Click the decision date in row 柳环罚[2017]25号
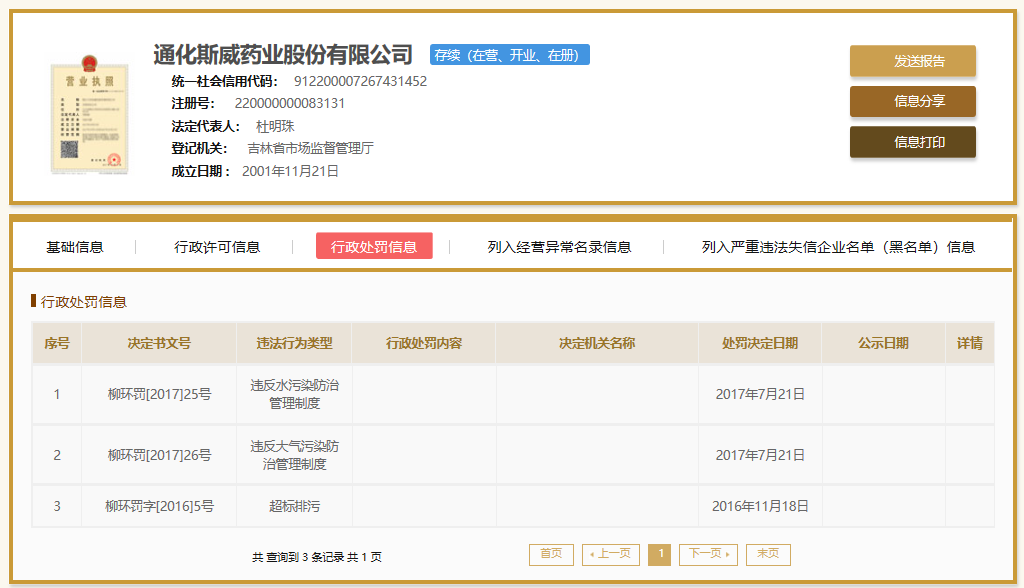Viewport: 1024px width, 588px height. click(x=760, y=394)
